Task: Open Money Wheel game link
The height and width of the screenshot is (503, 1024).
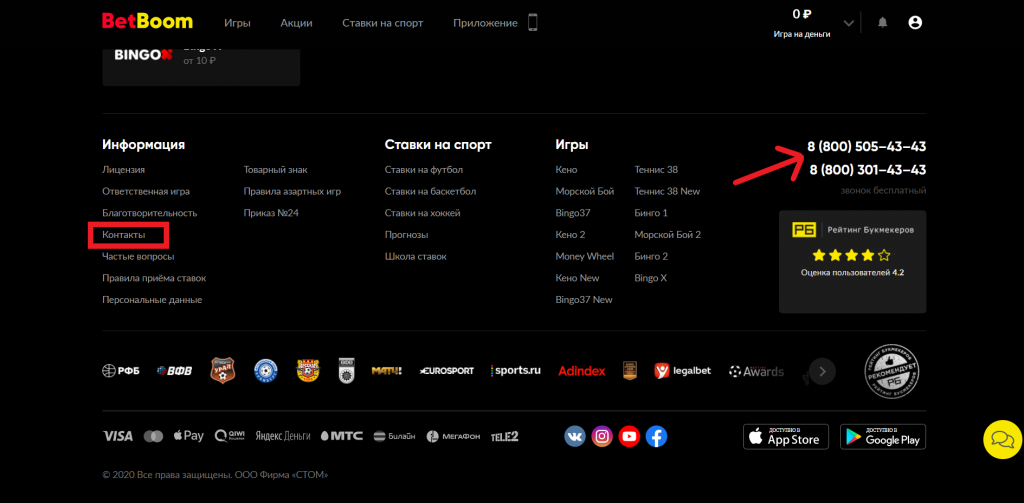Action: [x=584, y=257]
